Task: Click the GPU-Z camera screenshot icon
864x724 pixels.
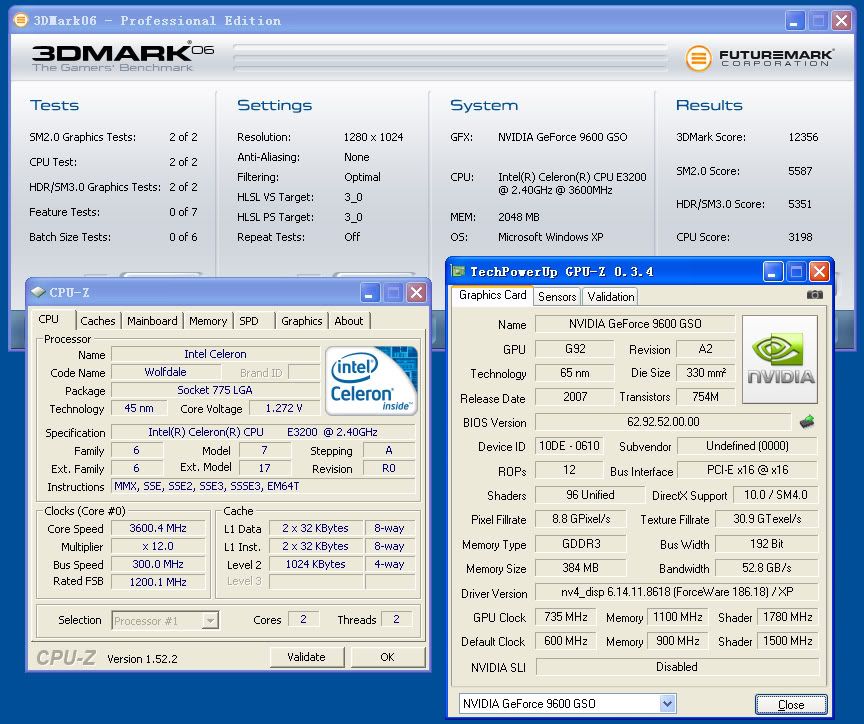Action: point(815,295)
